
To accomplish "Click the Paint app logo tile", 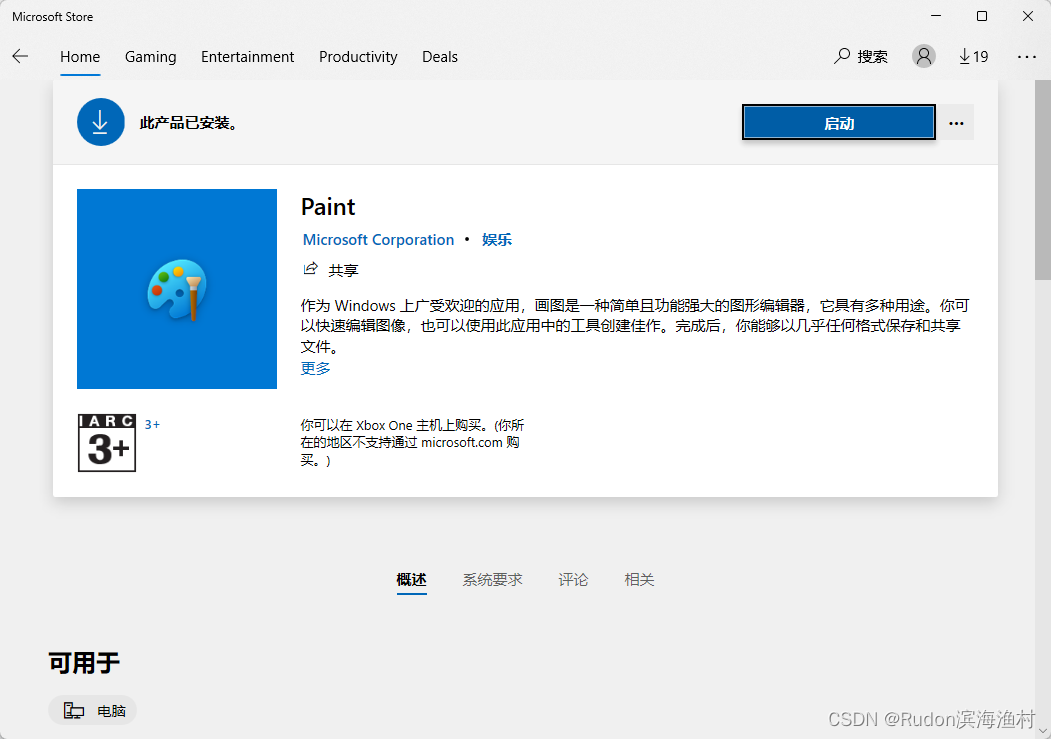I will point(177,289).
